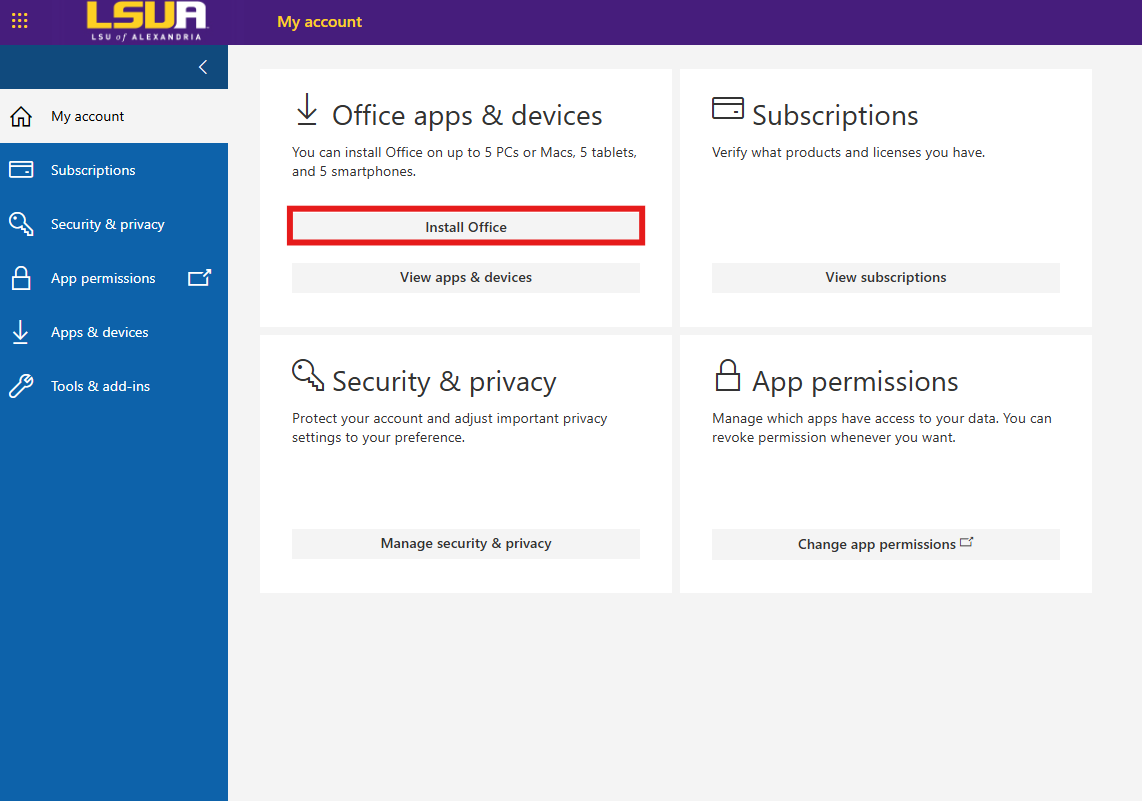The width and height of the screenshot is (1142, 801).
Task: Click View apps & devices button
Action: (466, 277)
